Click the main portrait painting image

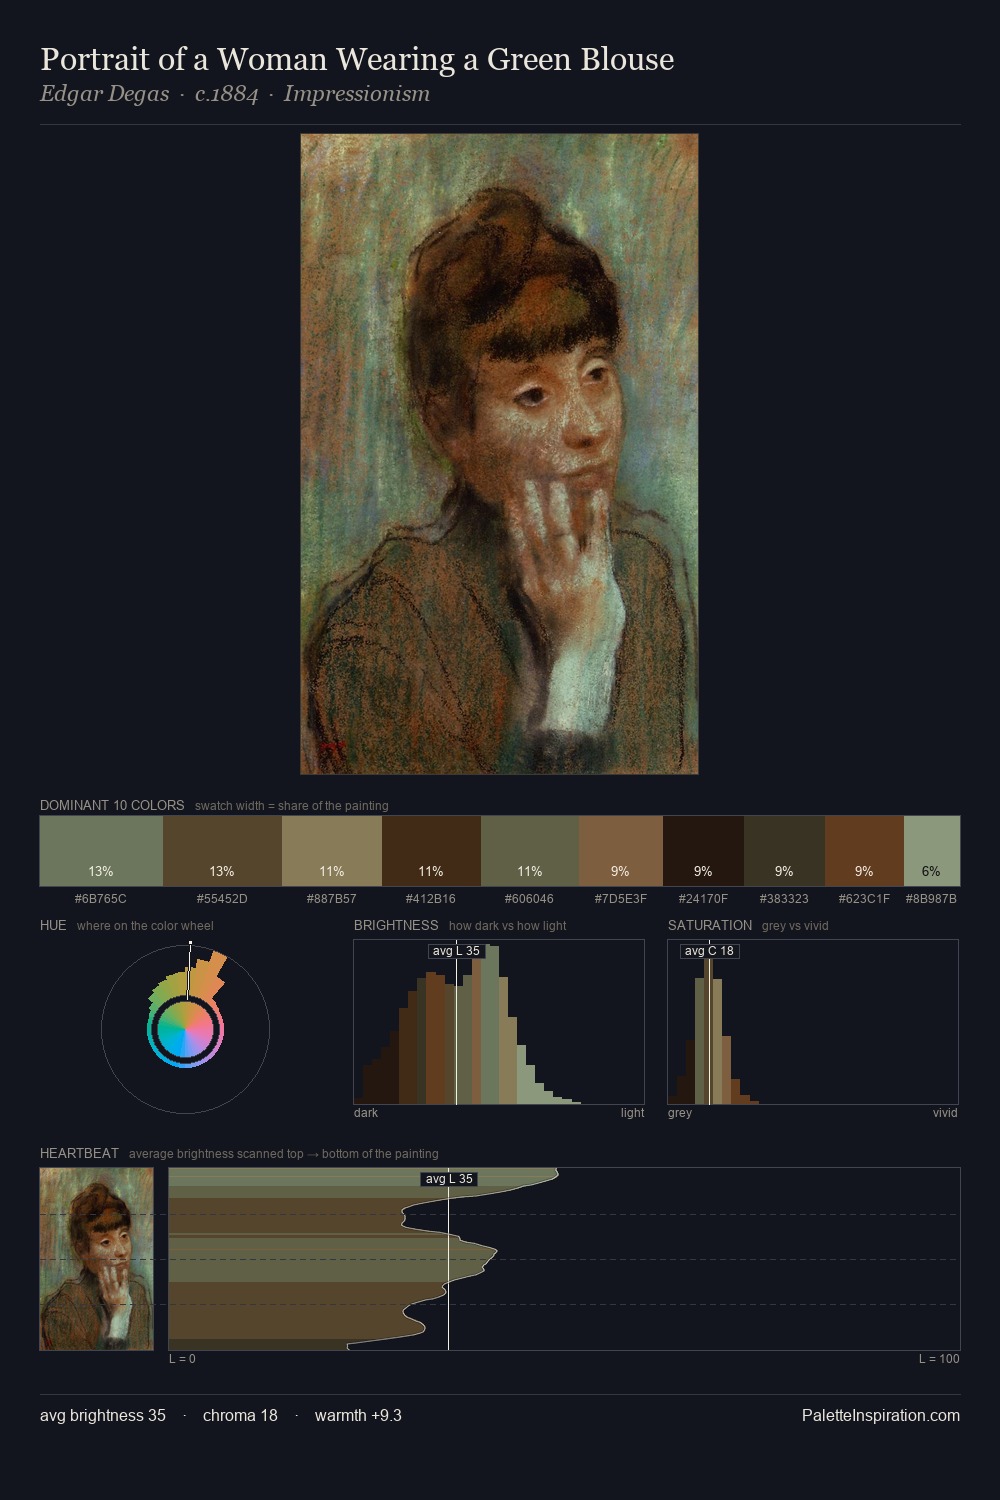(x=499, y=454)
